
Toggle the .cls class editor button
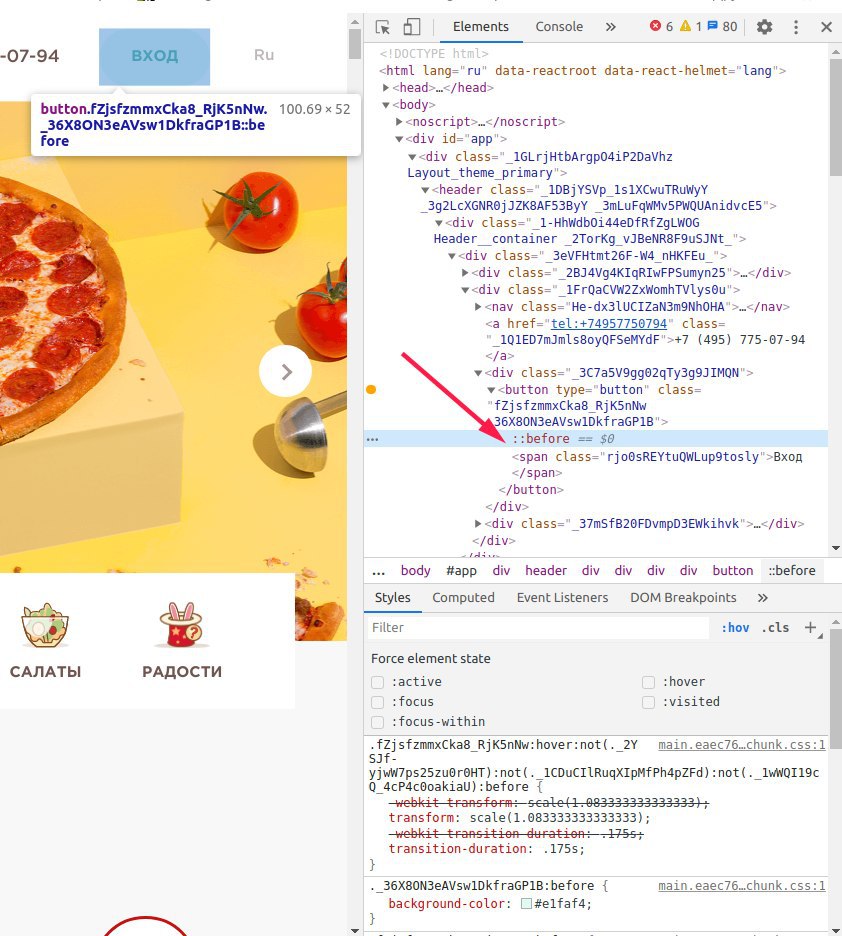point(775,627)
